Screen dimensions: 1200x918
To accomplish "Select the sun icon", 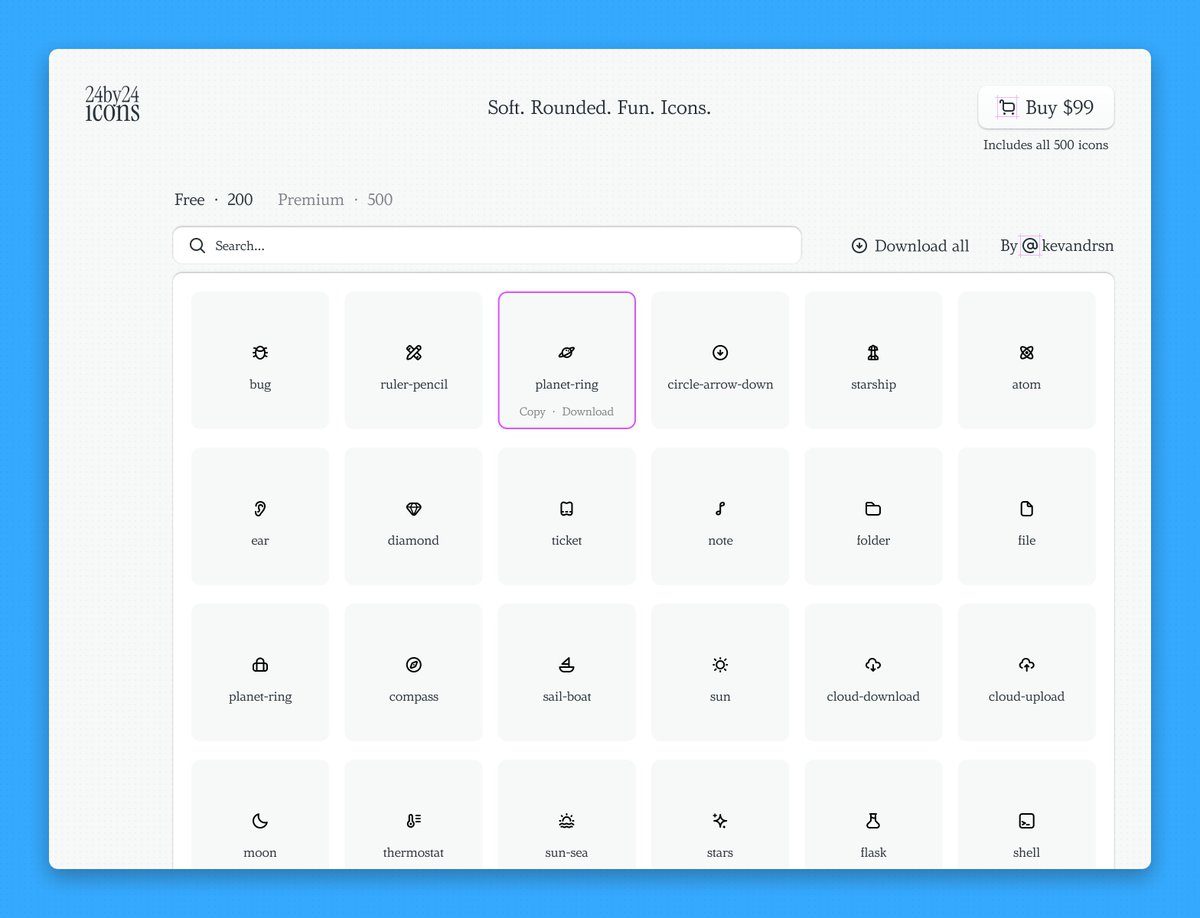I will [720, 665].
